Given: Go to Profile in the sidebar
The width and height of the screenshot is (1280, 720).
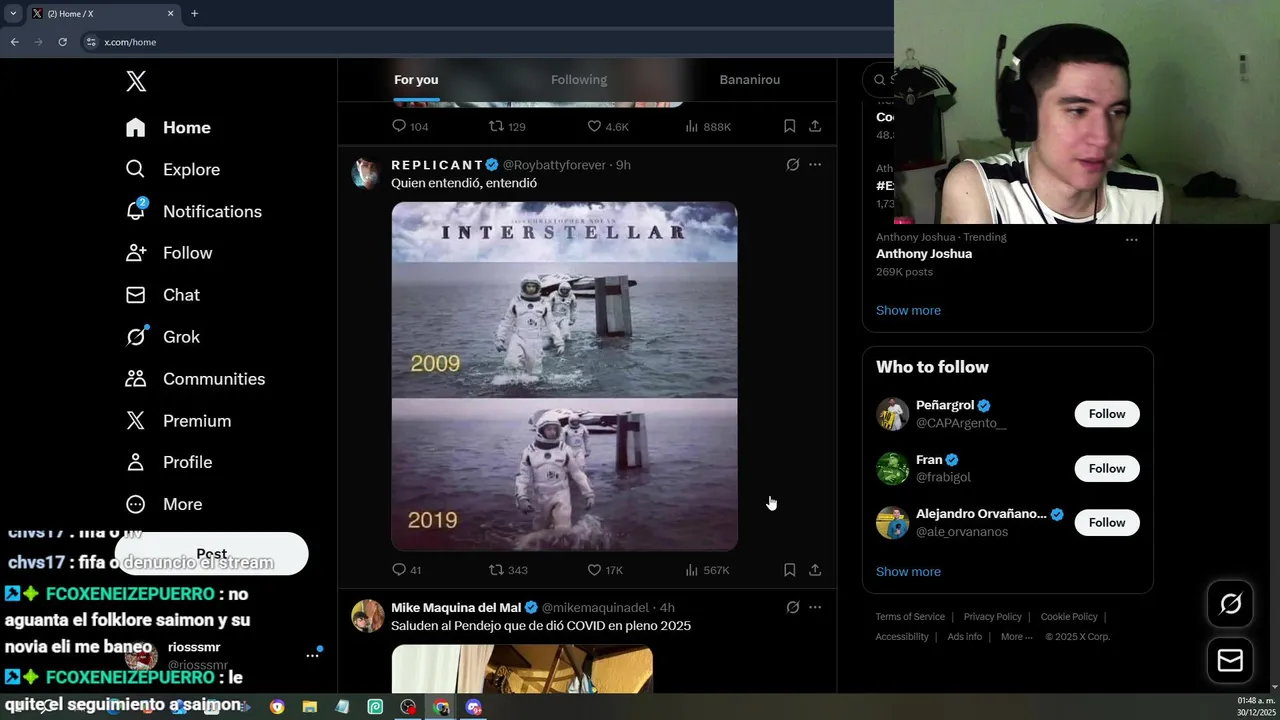Looking at the screenshot, I should pos(168,462).
